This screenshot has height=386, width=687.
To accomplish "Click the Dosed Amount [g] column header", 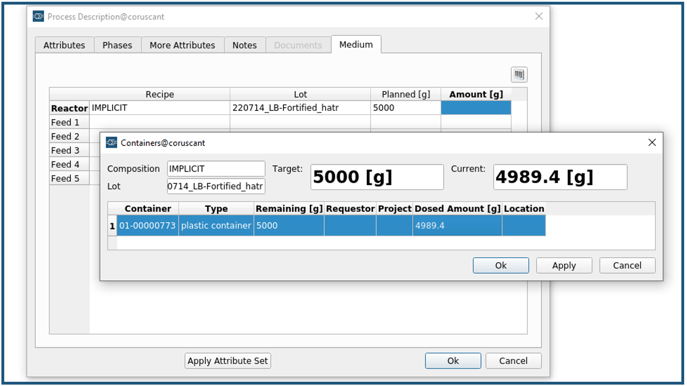I will tap(457, 209).
